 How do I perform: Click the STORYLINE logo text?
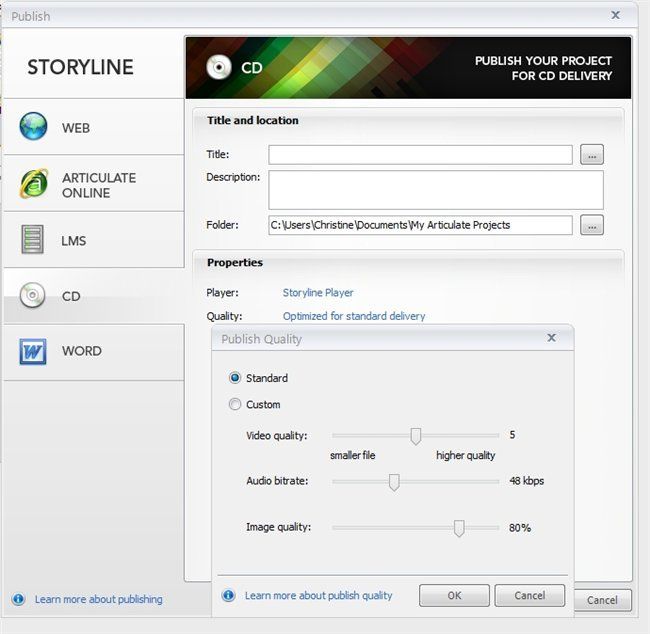[80, 67]
